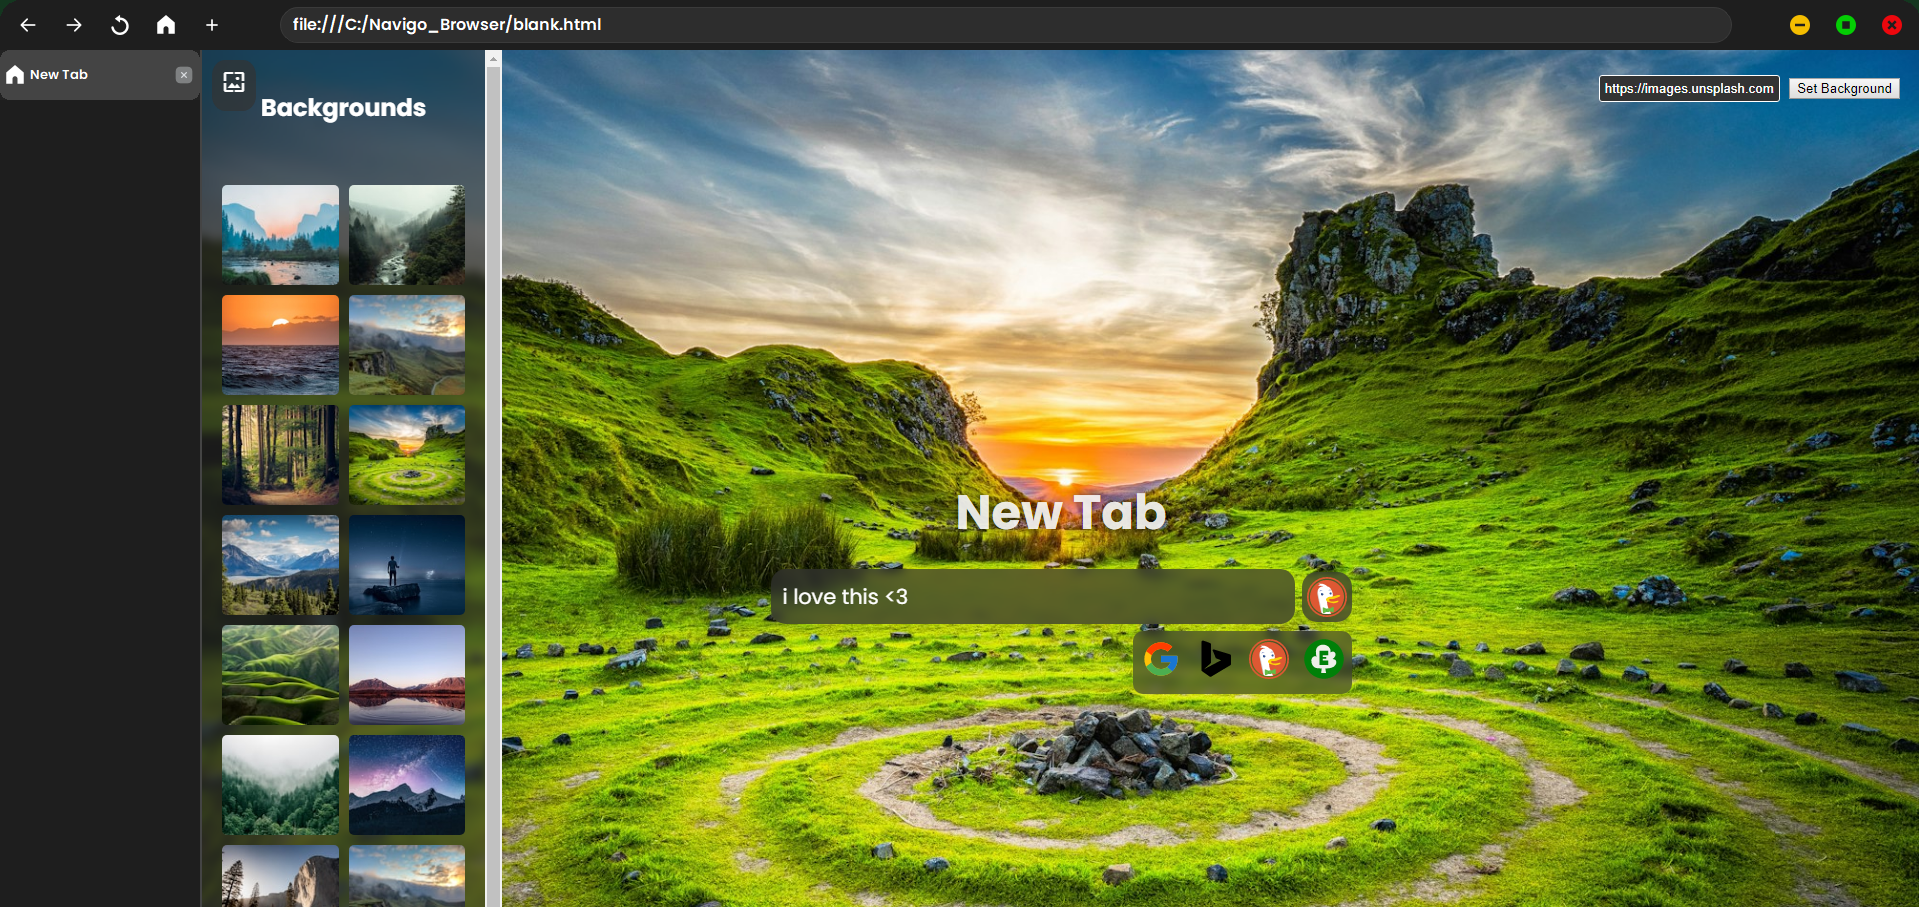This screenshot has width=1919, height=907.
Task: Click the DuckDuckGo search button beside the search box
Action: pyautogui.click(x=1326, y=597)
